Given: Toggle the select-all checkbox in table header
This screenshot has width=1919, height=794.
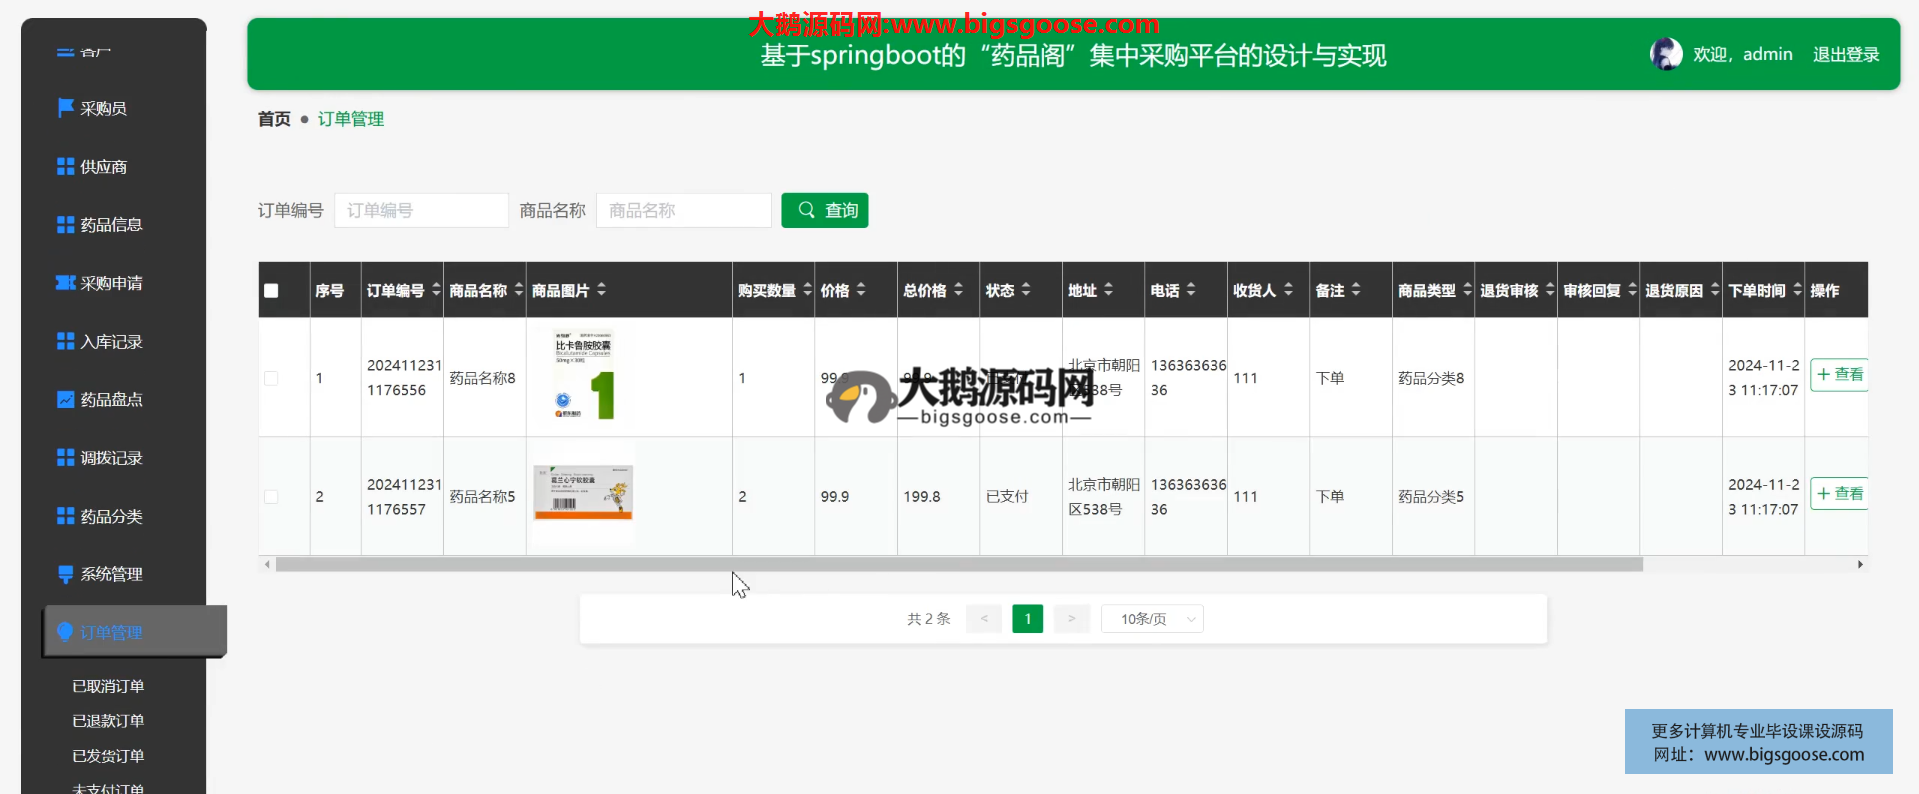Looking at the screenshot, I should coord(271,291).
